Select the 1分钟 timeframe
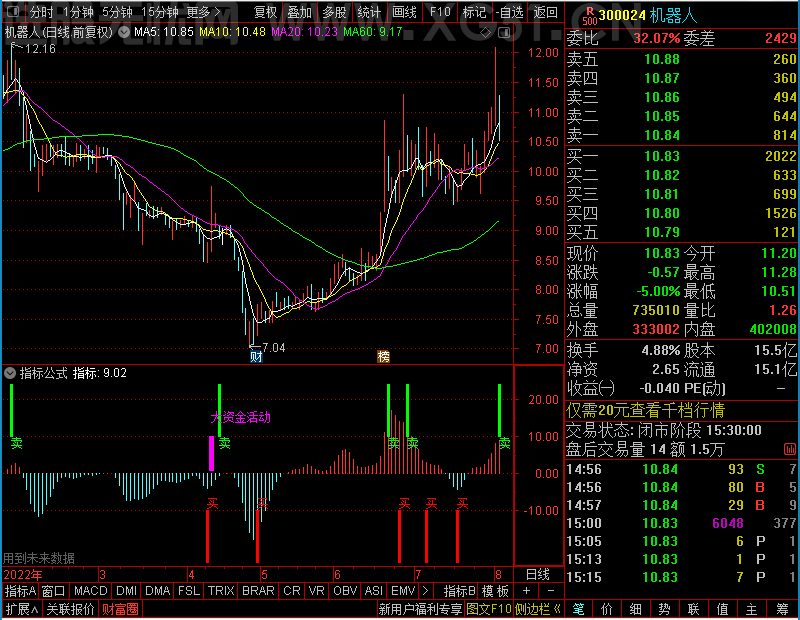 click(78, 12)
